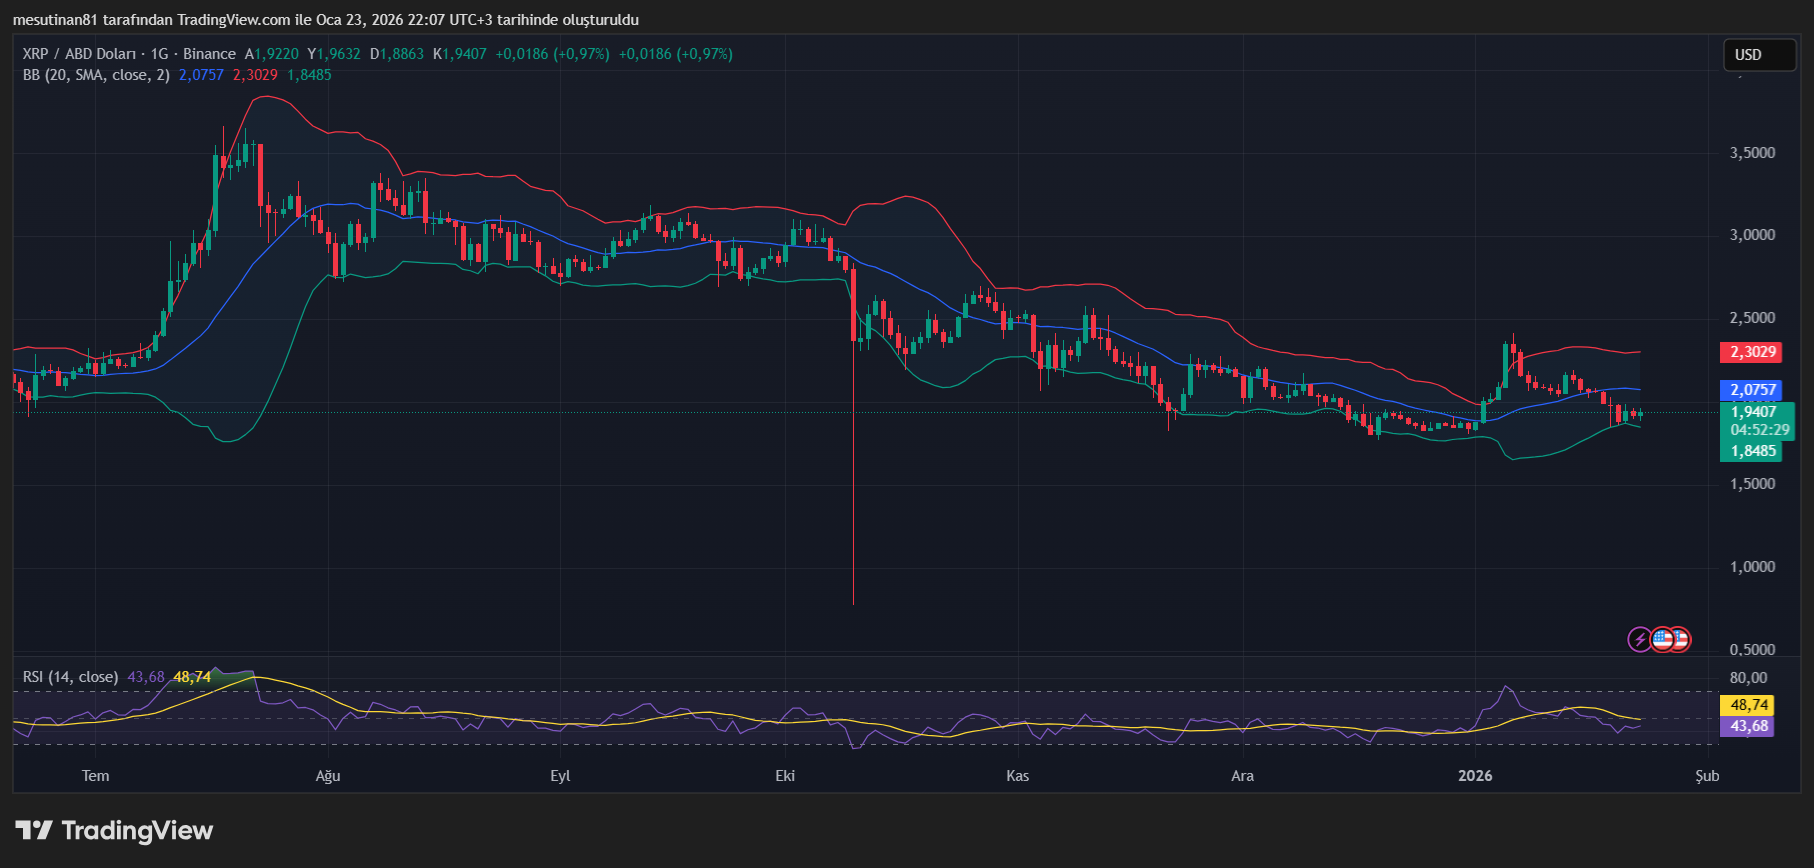Screen dimensions: 1814x868
Task: Select the BB (20, SMA, close, 2) legend
Action: pyautogui.click(x=96, y=75)
